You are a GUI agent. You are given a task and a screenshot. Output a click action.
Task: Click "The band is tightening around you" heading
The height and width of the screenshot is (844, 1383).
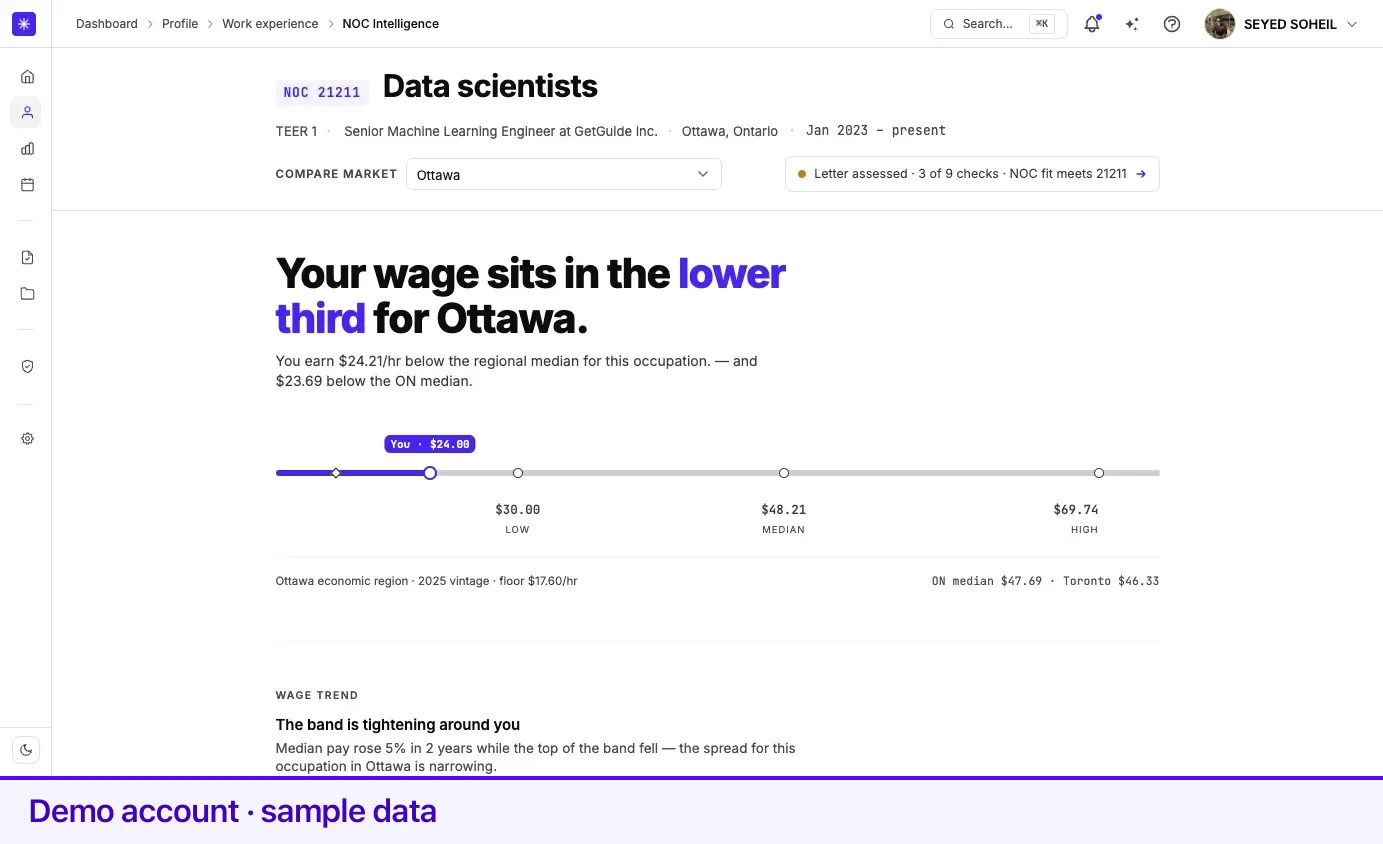point(398,725)
